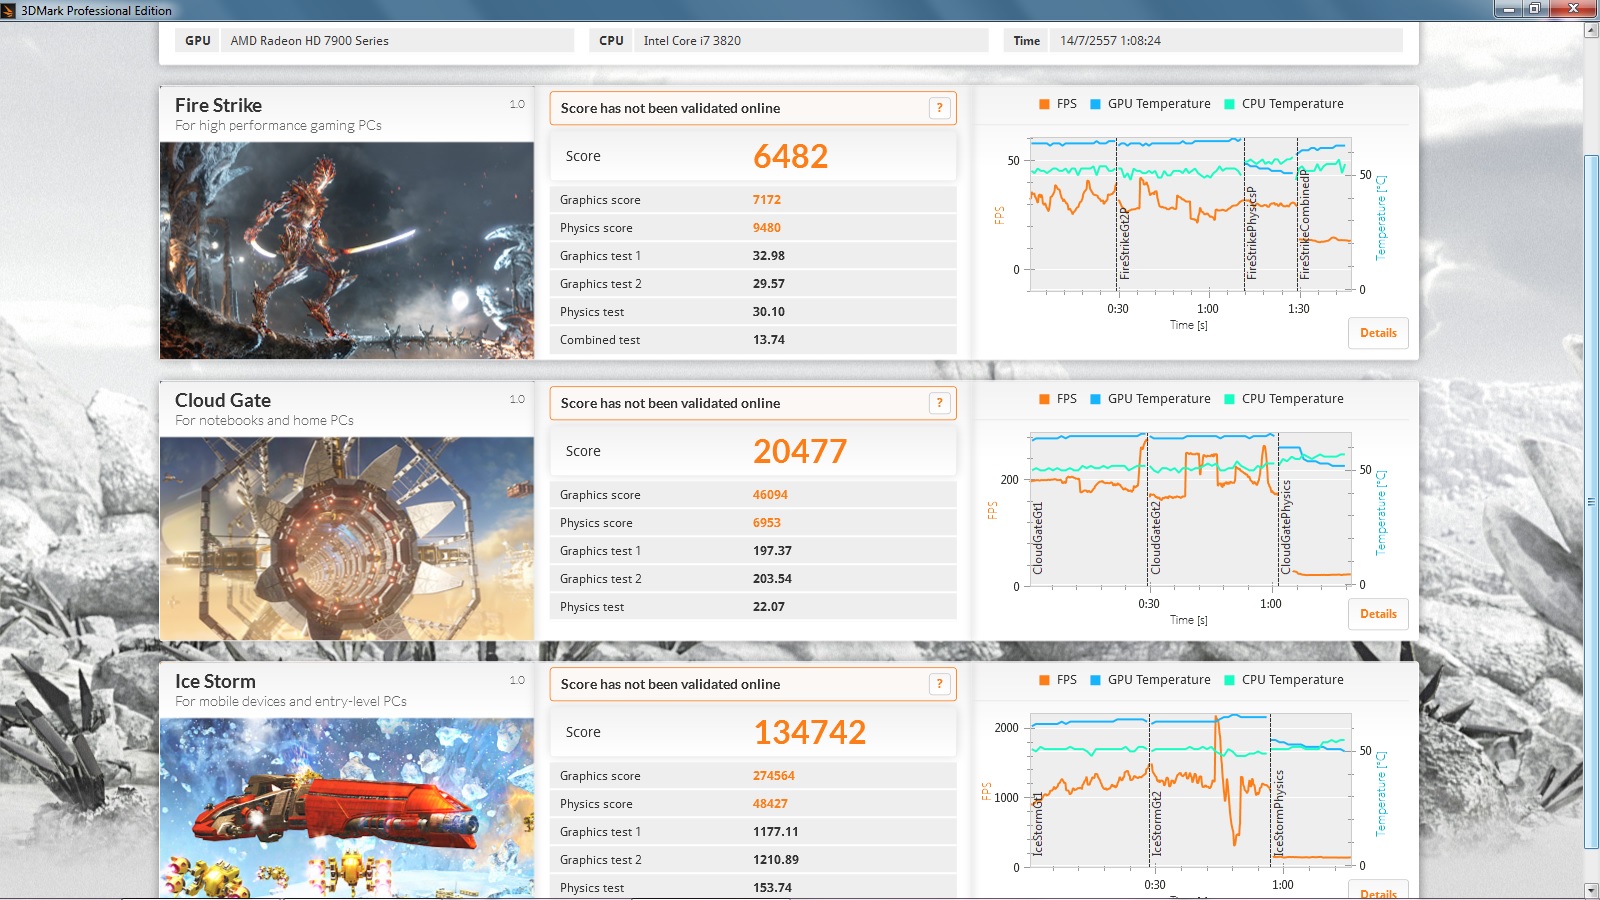This screenshot has width=1600, height=900.
Task: Click the CloudGateGt2 marker label in the chart
Action: pyautogui.click(x=1155, y=538)
